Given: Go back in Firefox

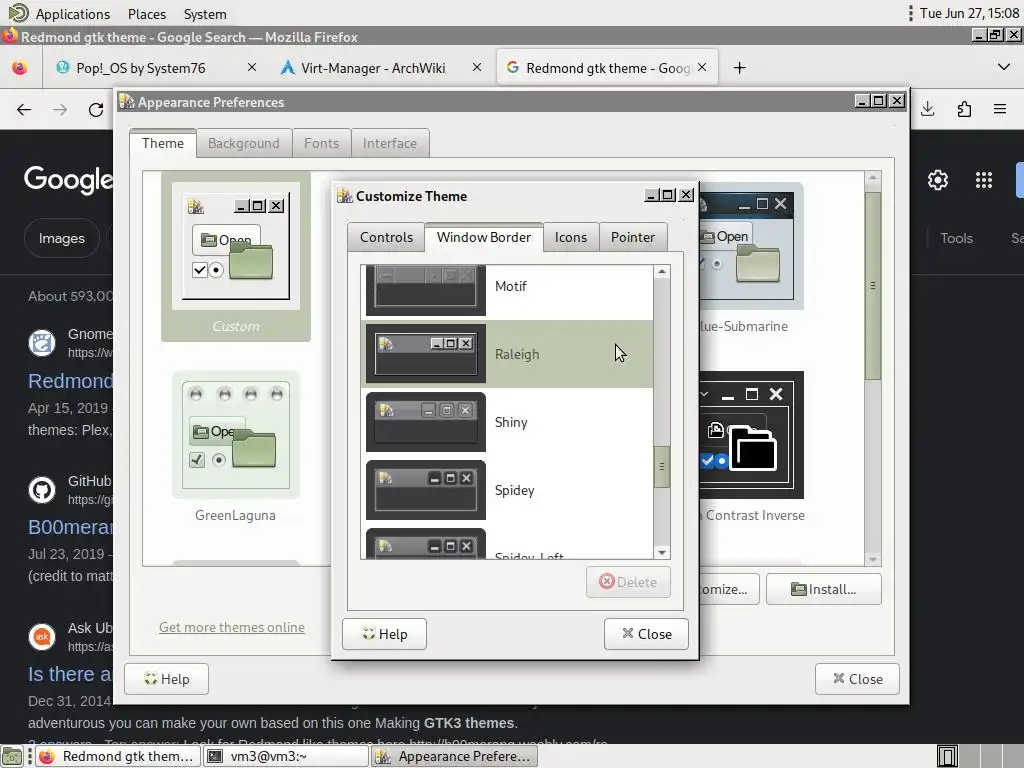Looking at the screenshot, I should tap(24, 110).
